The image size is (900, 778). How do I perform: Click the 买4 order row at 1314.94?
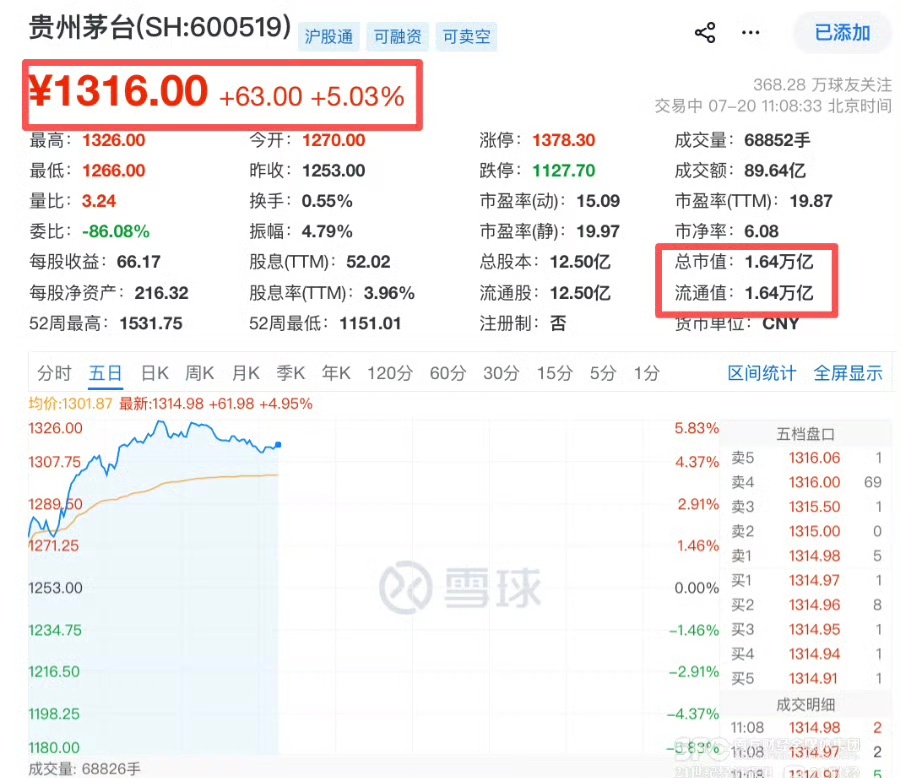(806, 654)
